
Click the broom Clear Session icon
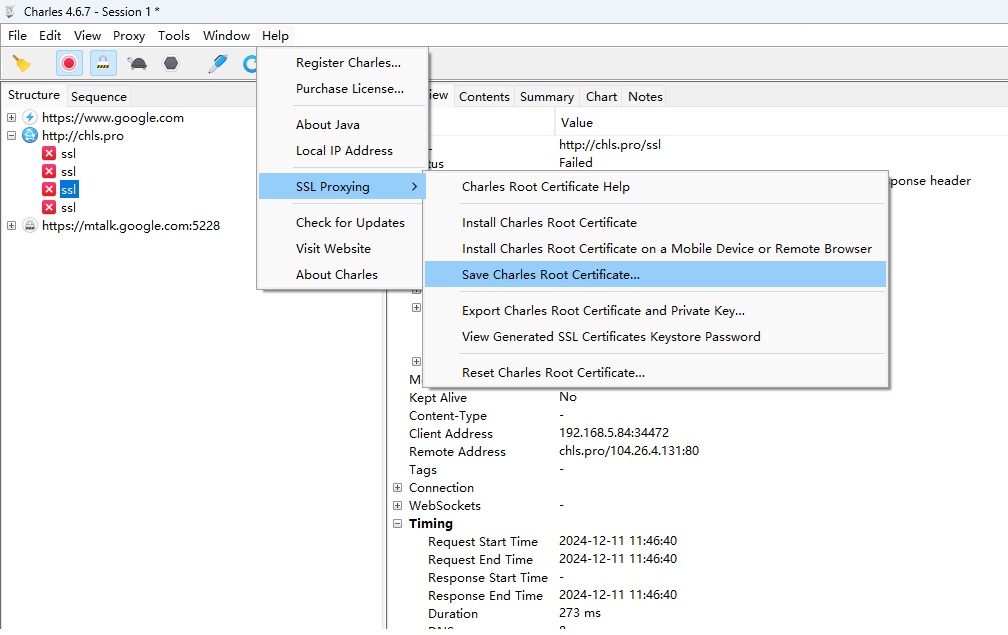tap(21, 63)
